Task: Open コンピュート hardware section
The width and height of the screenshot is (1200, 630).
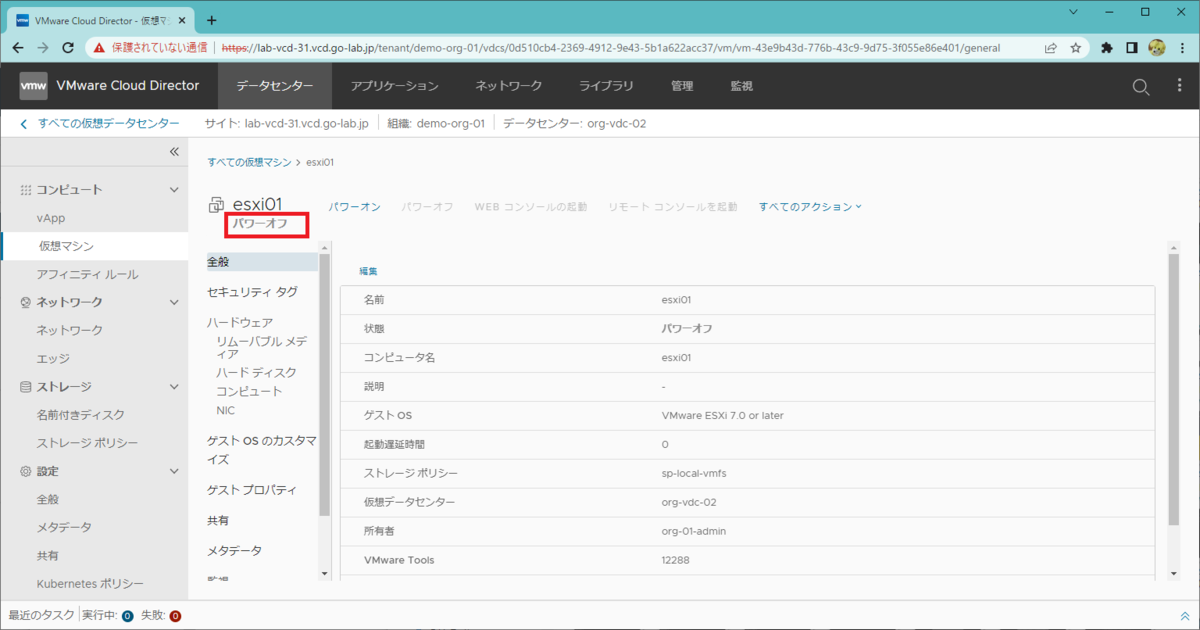Action: (249, 391)
